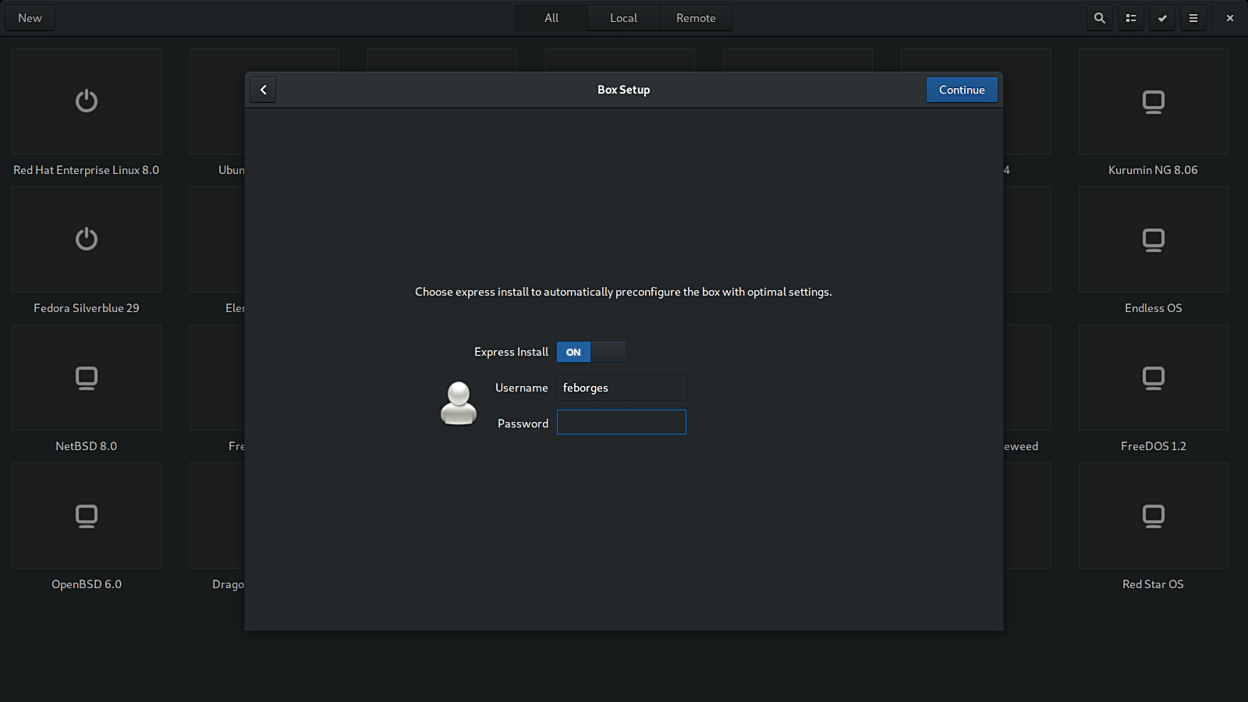1248x702 pixels.
Task: Close the Boxes window
Action: 1229,18
